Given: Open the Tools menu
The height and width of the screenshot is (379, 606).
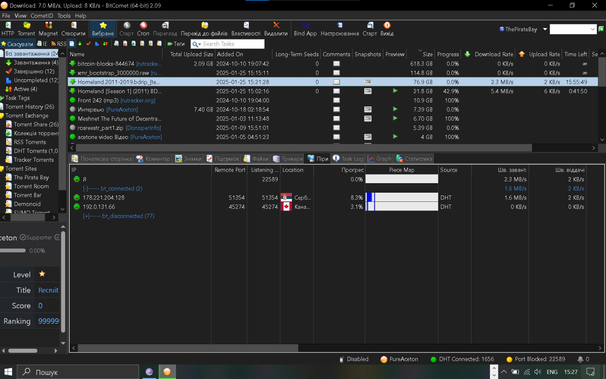Looking at the screenshot, I should click(64, 16).
